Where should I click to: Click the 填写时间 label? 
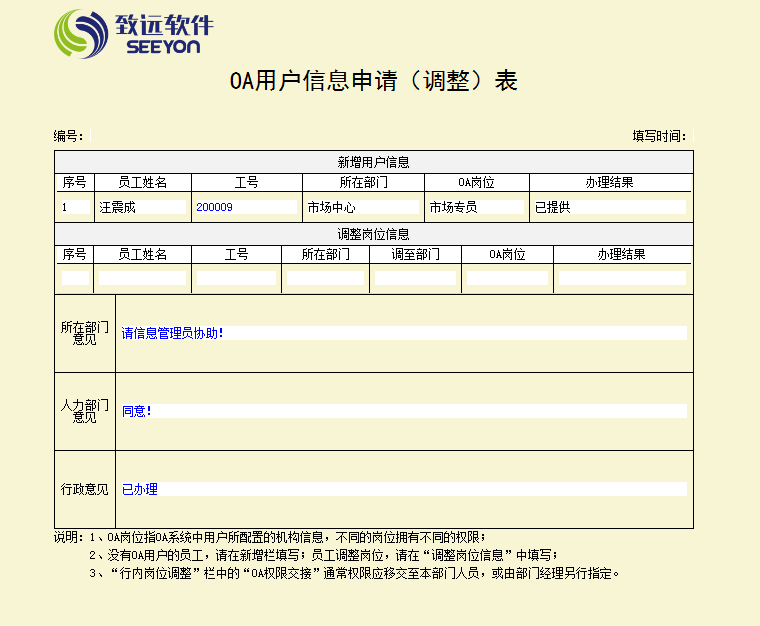tap(658, 136)
